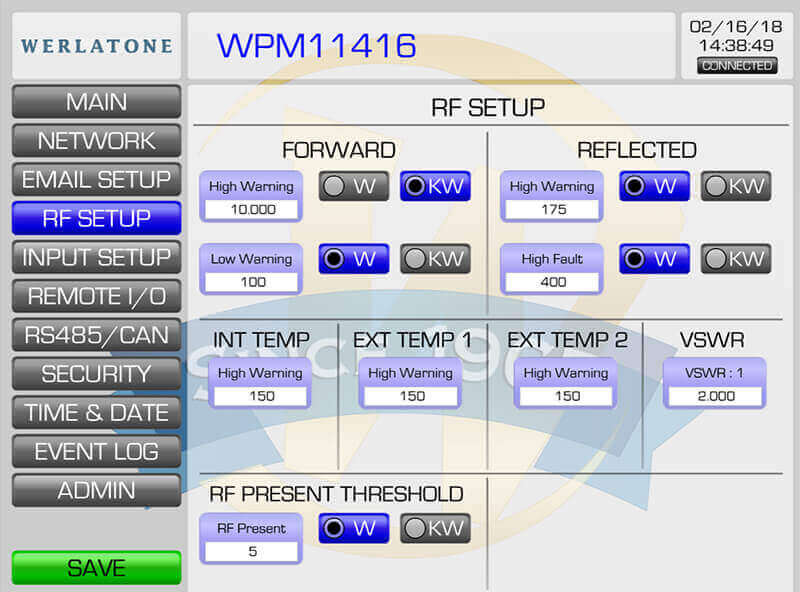Screen dimensions: 800x592
Task: Open the ADMIN page
Action: pos(96,490)
